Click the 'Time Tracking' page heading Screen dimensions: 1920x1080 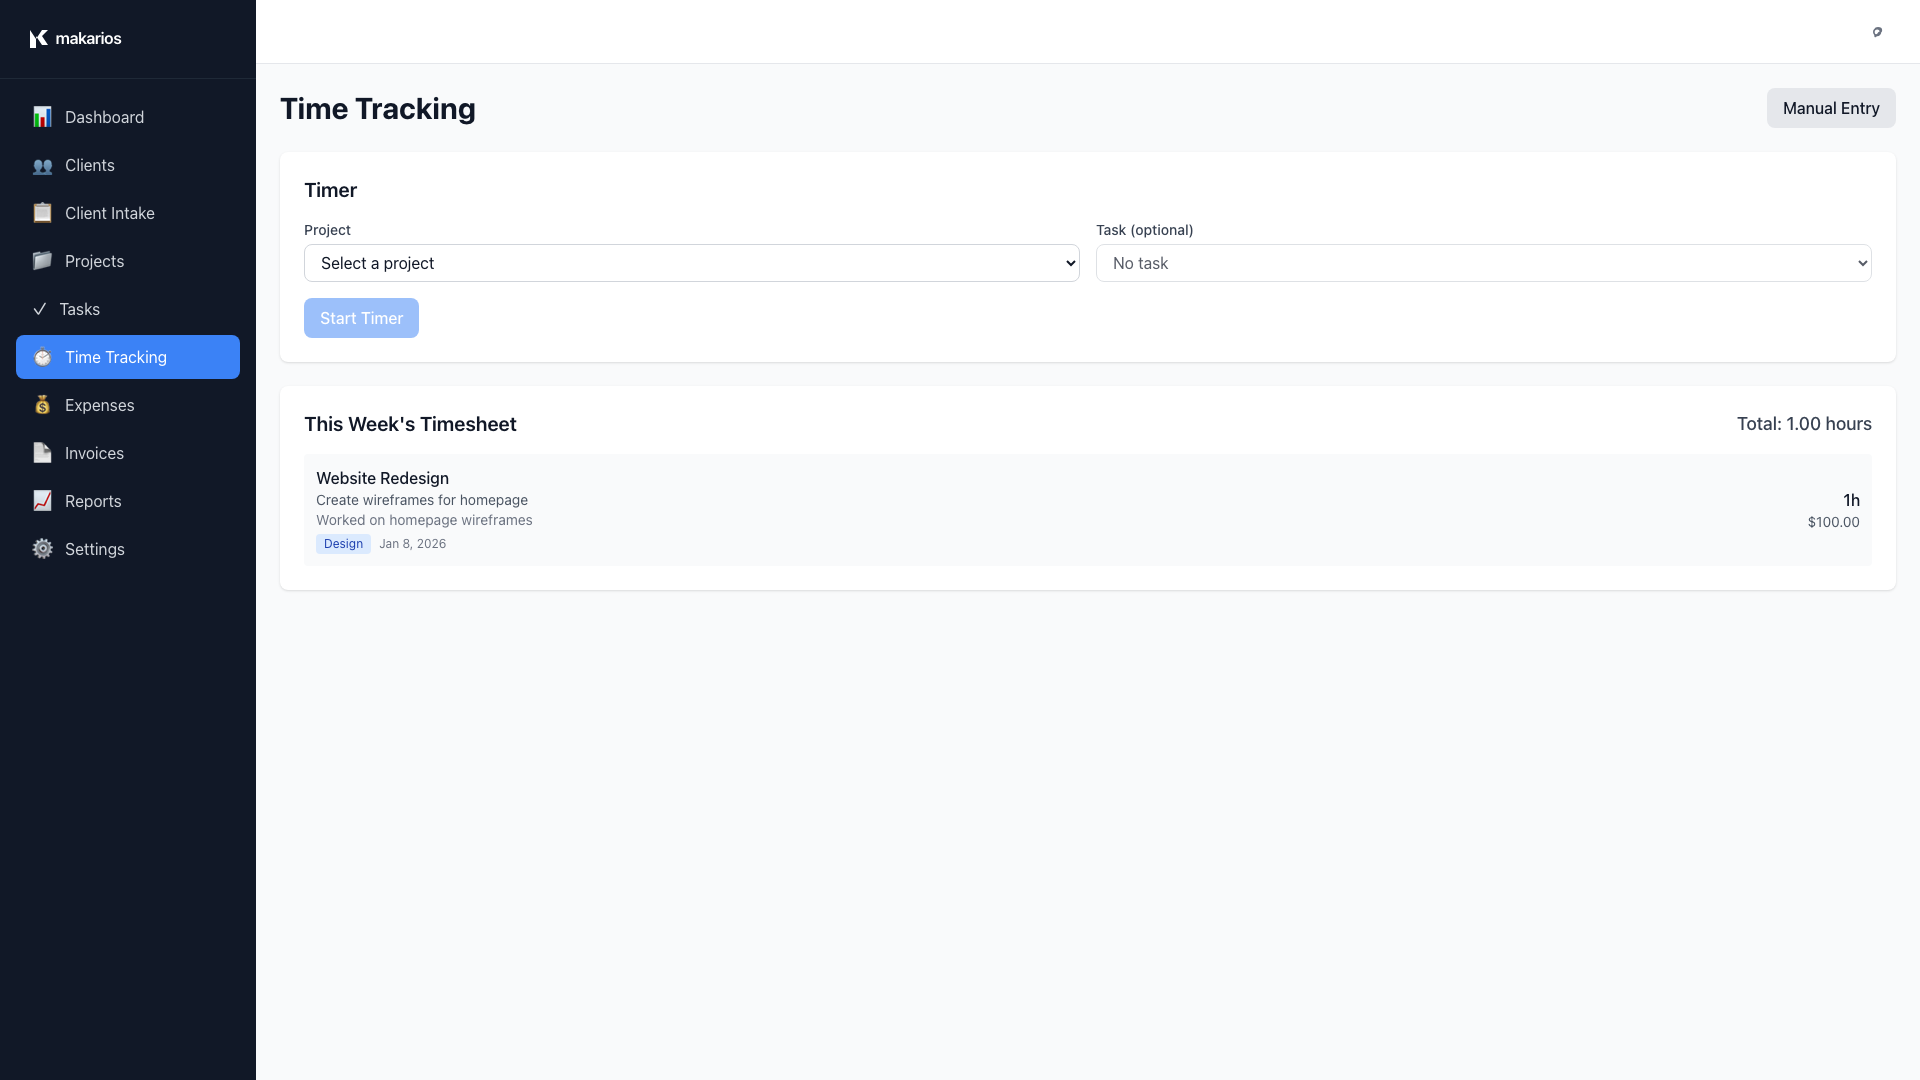[x=377, y=109]
